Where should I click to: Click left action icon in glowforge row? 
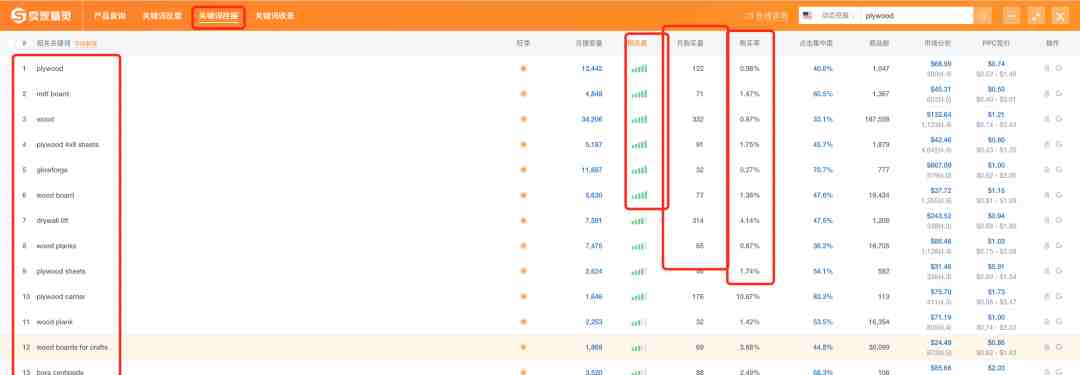(1047, 170)
